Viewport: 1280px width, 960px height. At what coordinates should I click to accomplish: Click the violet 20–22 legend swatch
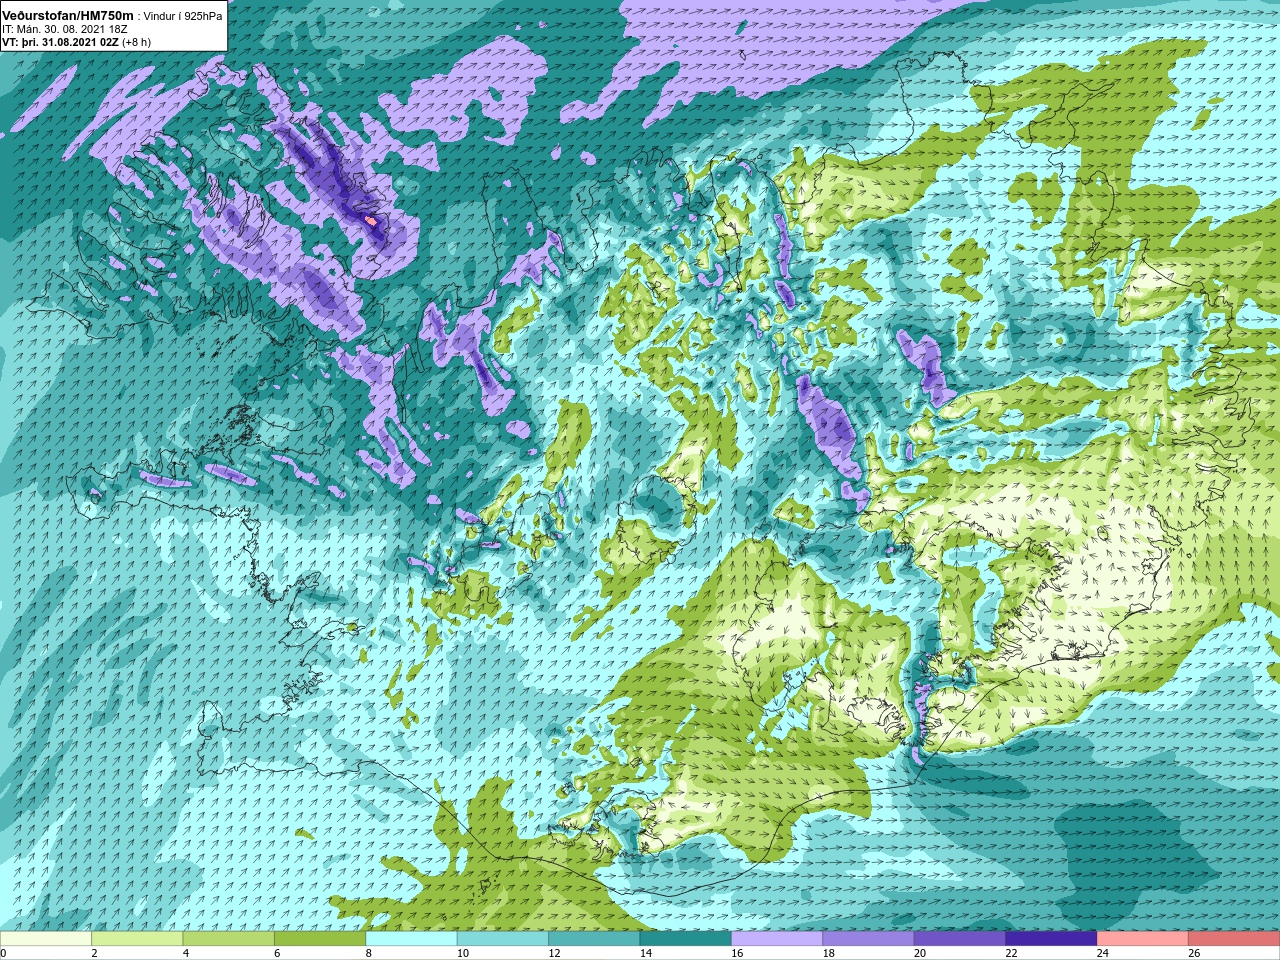pyautogui.click(x=960, y=939)
